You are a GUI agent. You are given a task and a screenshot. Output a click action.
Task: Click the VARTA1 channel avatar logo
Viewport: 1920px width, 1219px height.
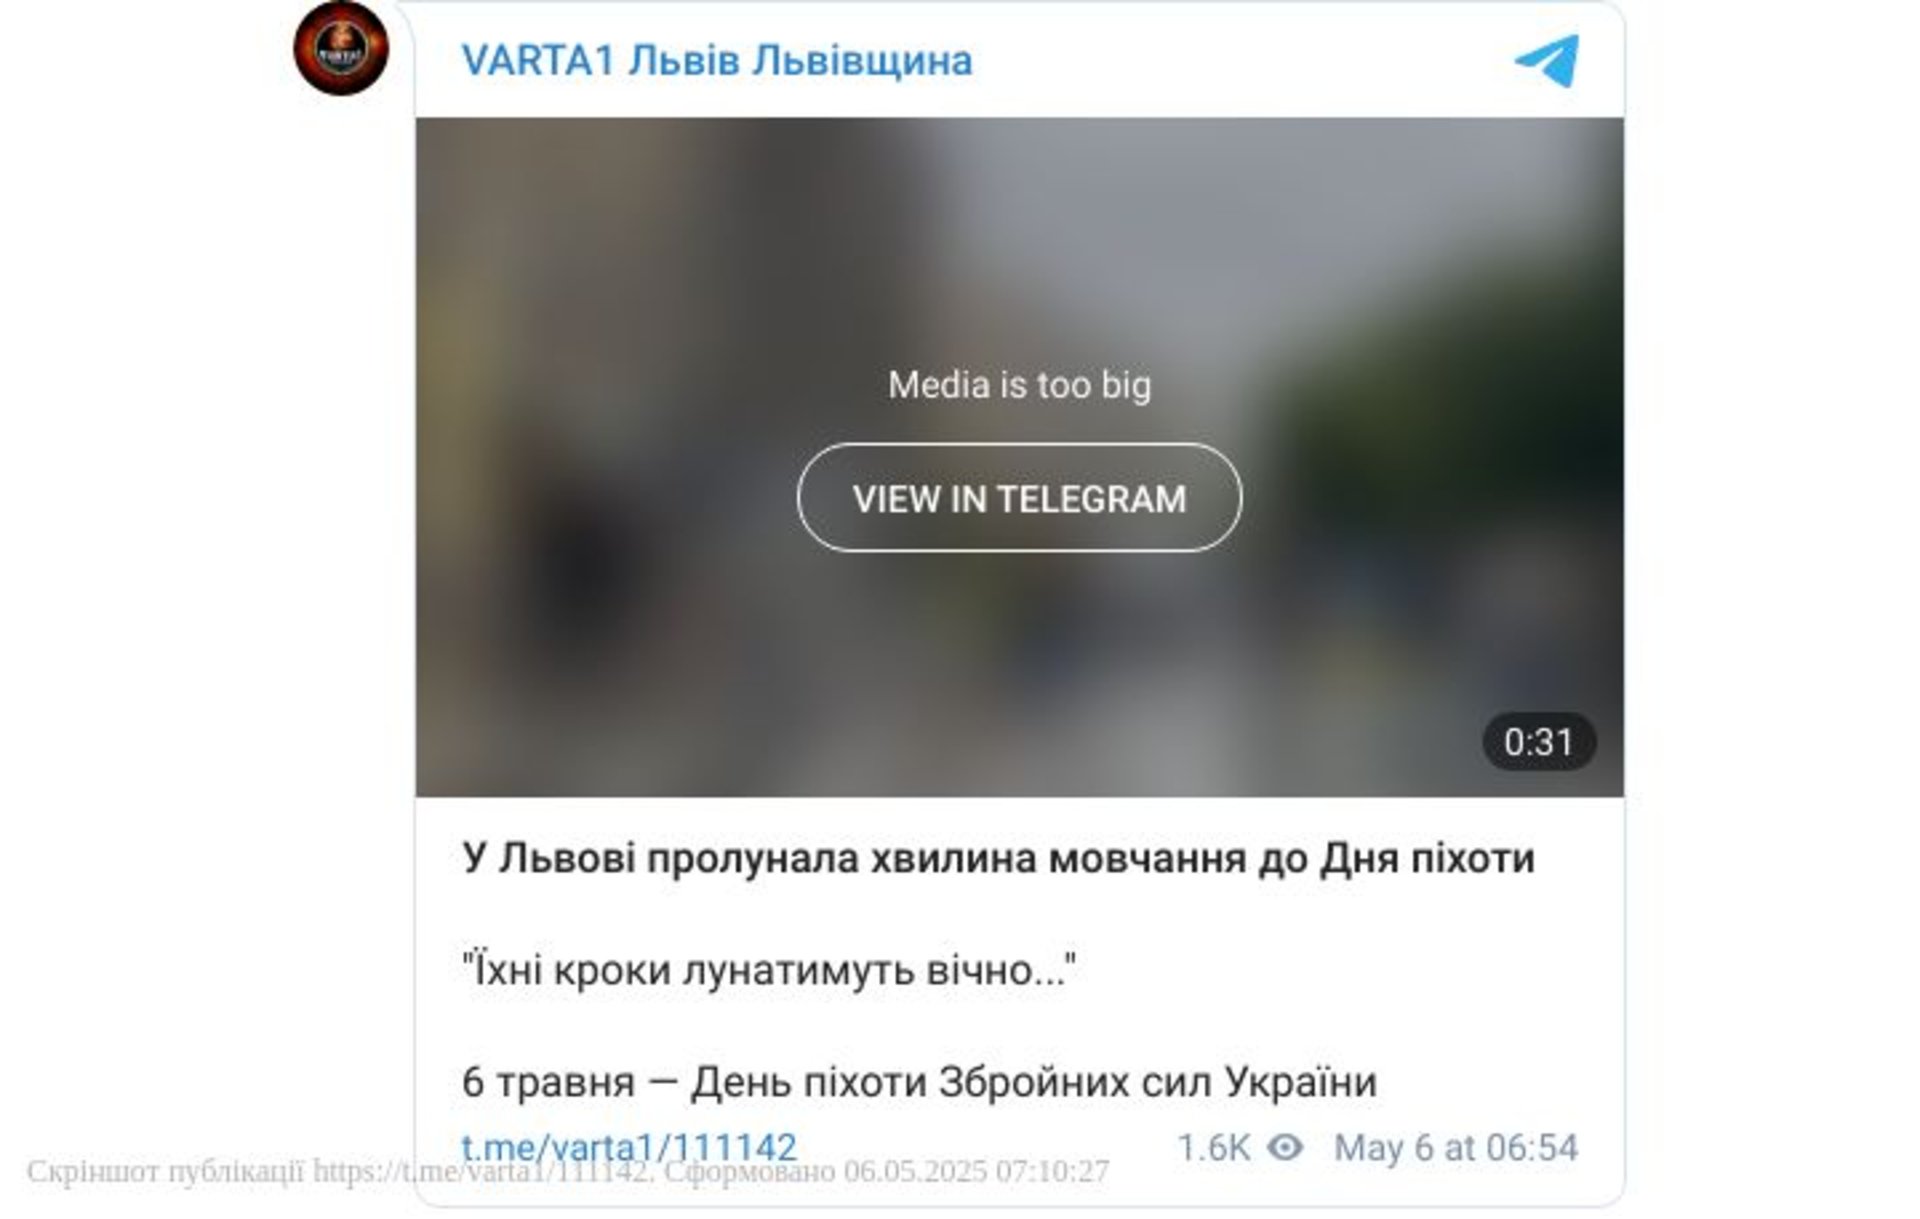[x=341, y=48]
